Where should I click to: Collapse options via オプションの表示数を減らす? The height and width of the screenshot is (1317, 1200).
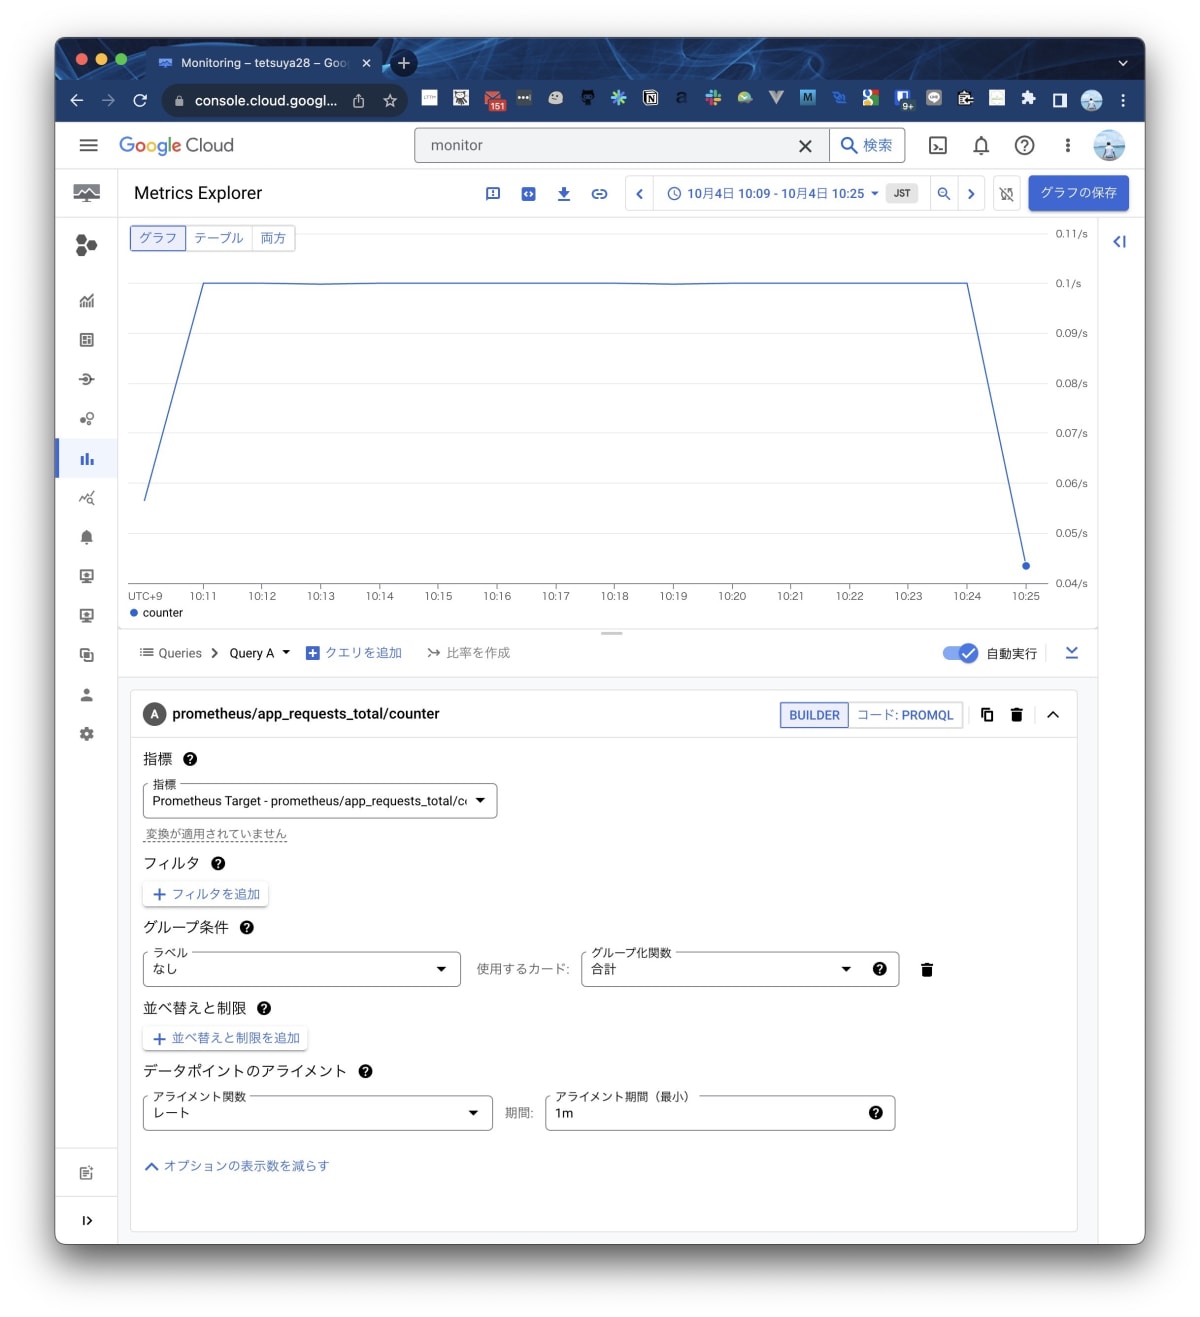237,1166
